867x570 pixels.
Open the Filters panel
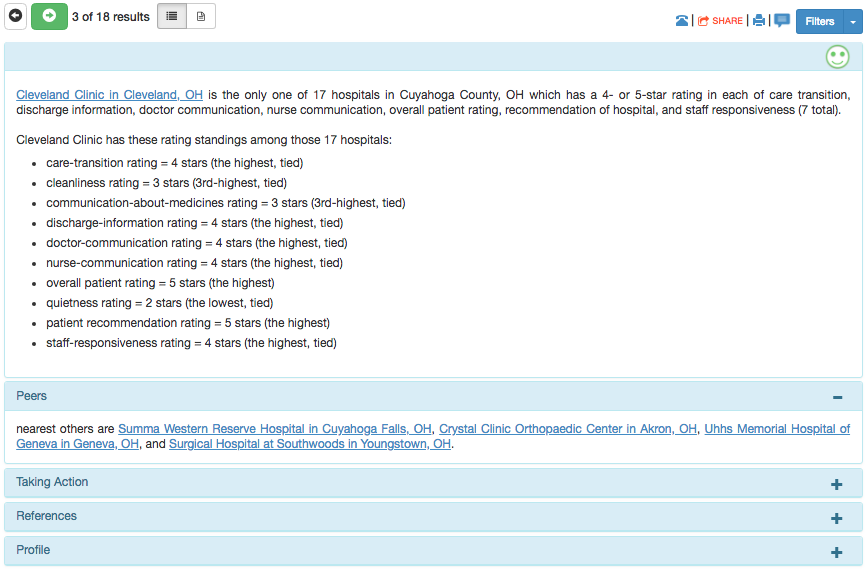(x=819, y=22)
